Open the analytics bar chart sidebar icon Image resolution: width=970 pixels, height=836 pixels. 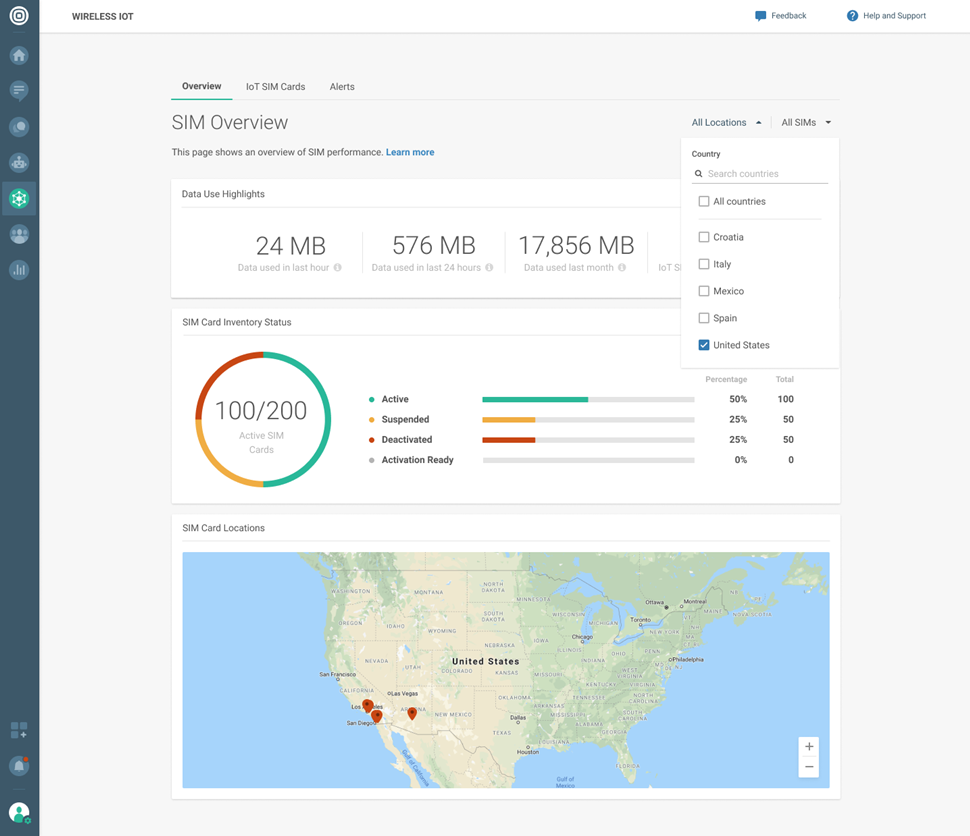coord(19,270)
